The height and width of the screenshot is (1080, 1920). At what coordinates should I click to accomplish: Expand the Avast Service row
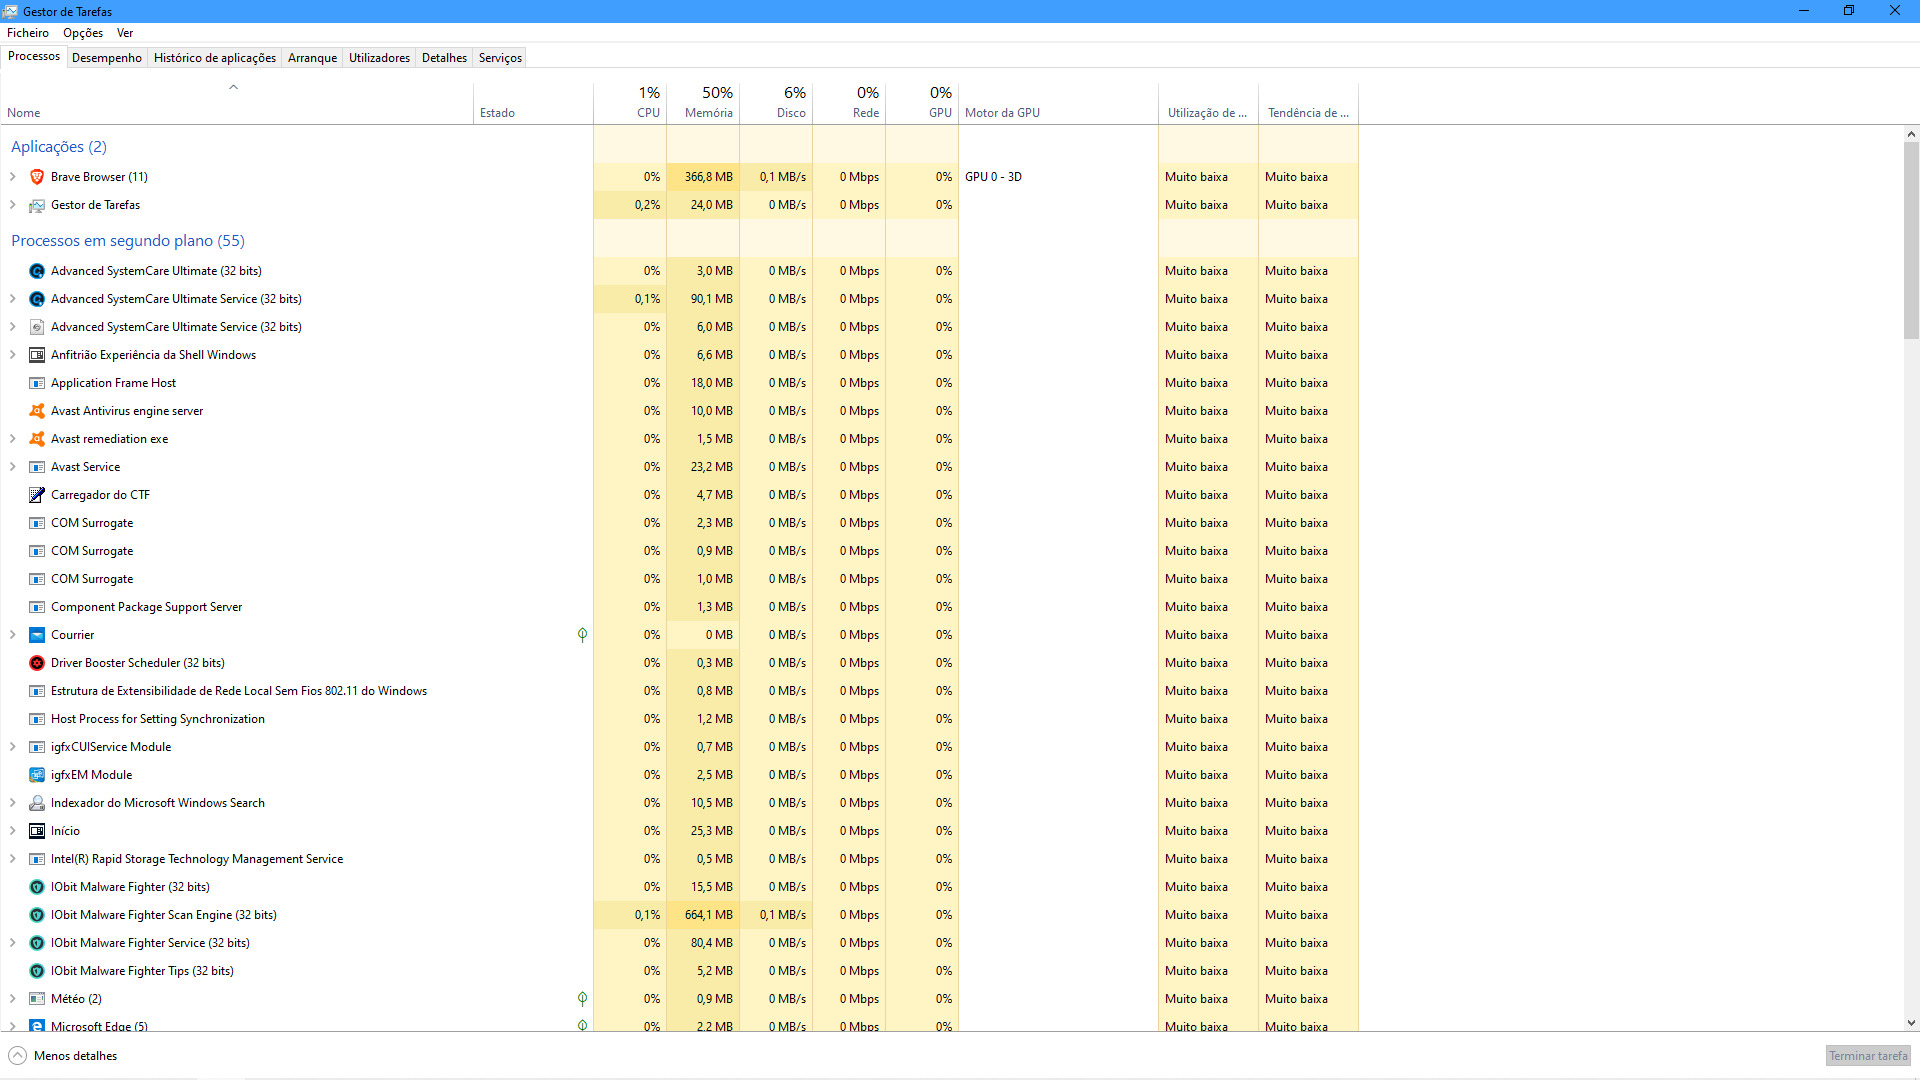point(13,467)
